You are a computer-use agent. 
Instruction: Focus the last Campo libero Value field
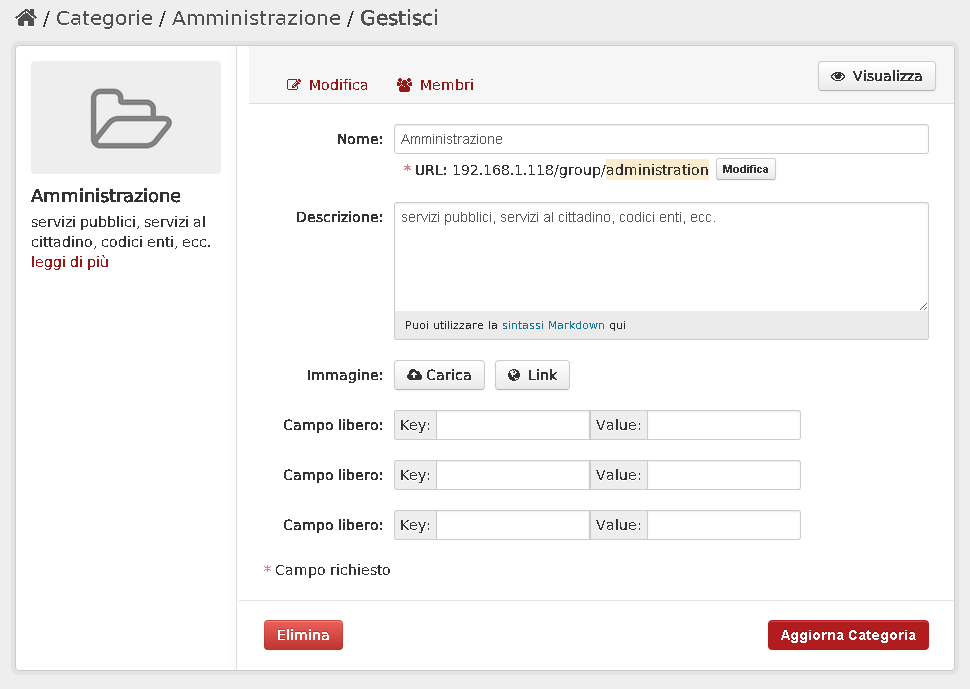[x=724, y=525]
